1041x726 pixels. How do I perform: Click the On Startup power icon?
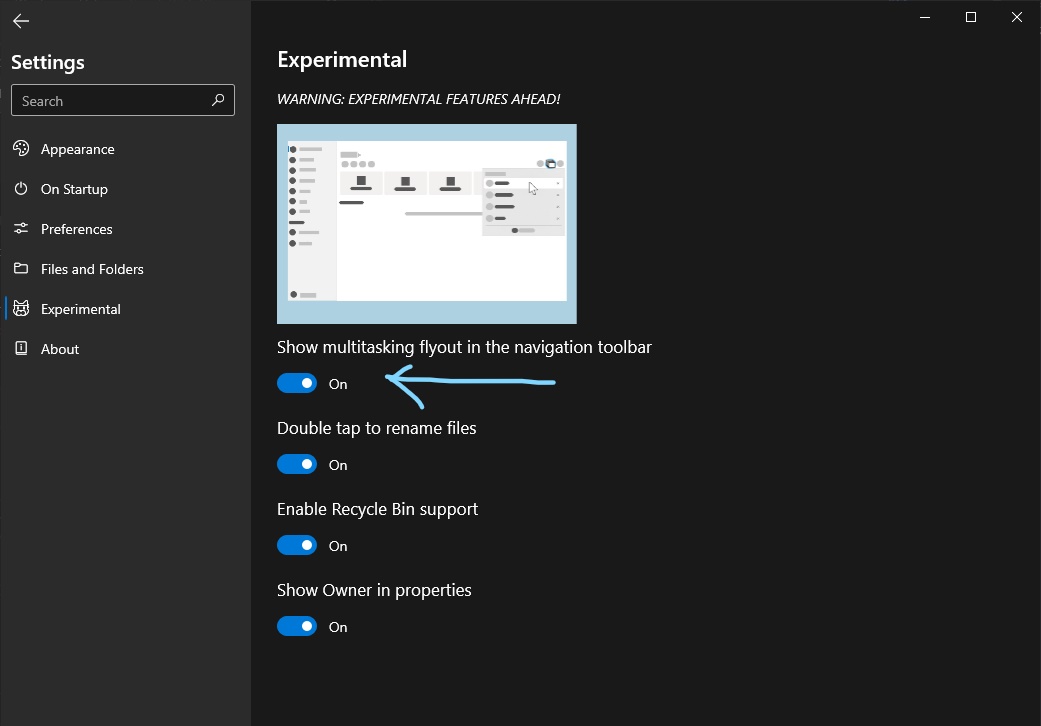(22, 188)
